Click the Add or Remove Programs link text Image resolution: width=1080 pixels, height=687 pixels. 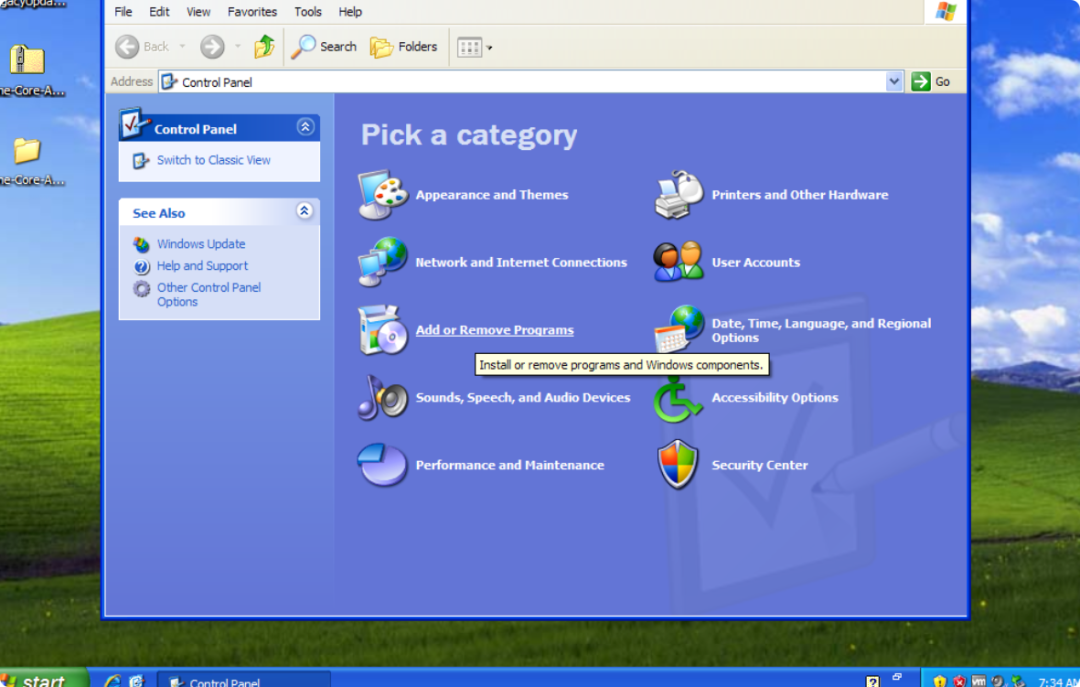pyautogui.click(x=495, y=330)
